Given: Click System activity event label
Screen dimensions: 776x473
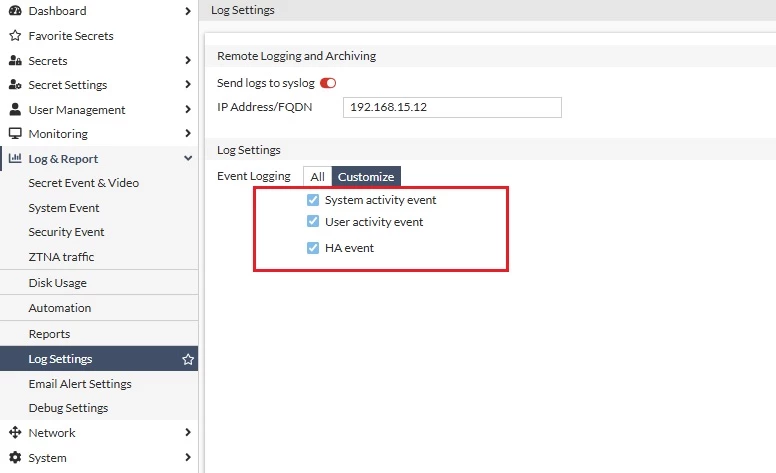Looking at the screenshot, I should coord(381,200).
